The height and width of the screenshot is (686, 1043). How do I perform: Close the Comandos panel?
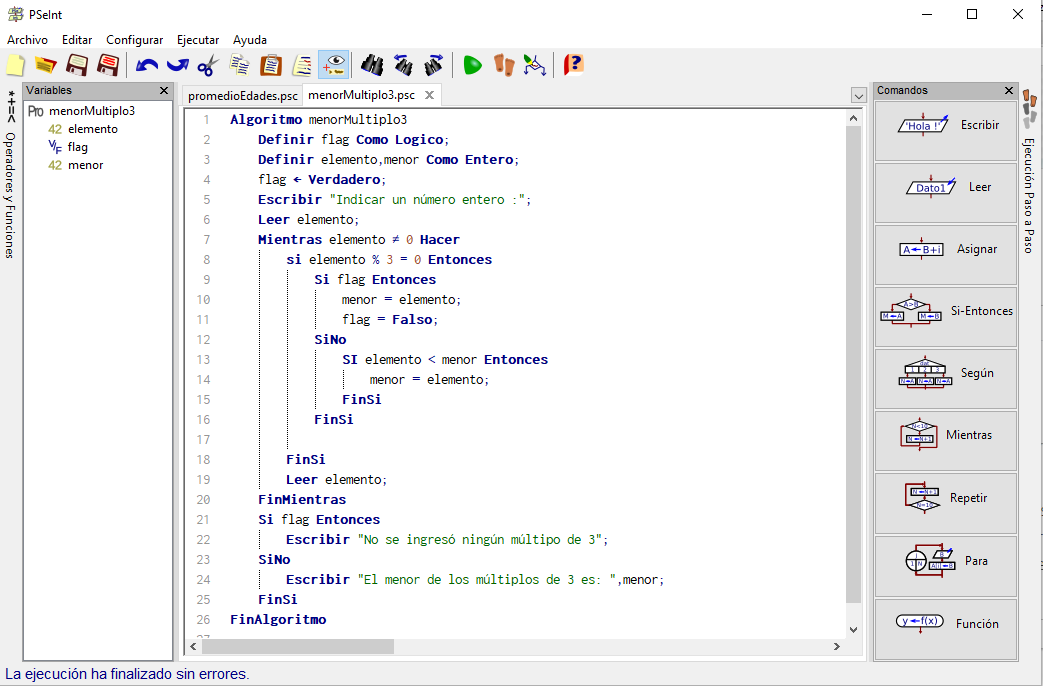coord(1009,90)
